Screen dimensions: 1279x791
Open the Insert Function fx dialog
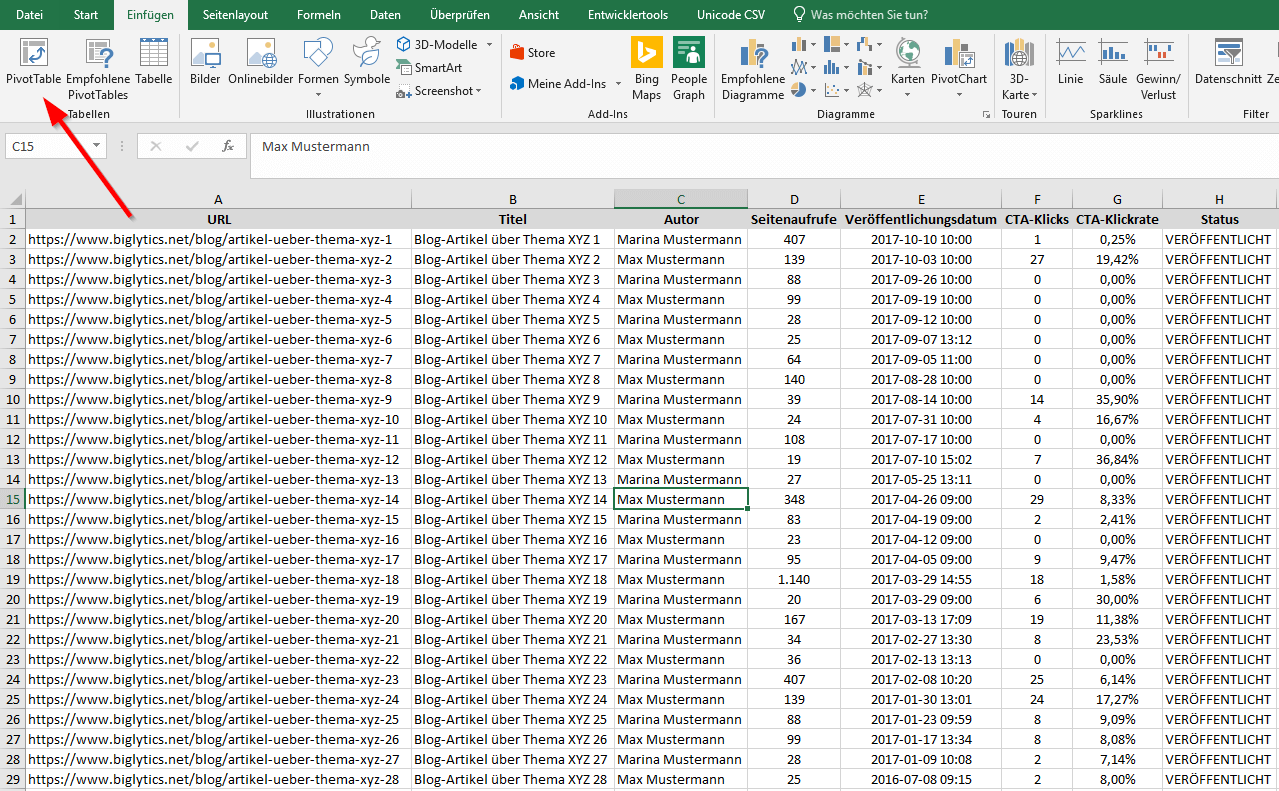tap(227, 146)
